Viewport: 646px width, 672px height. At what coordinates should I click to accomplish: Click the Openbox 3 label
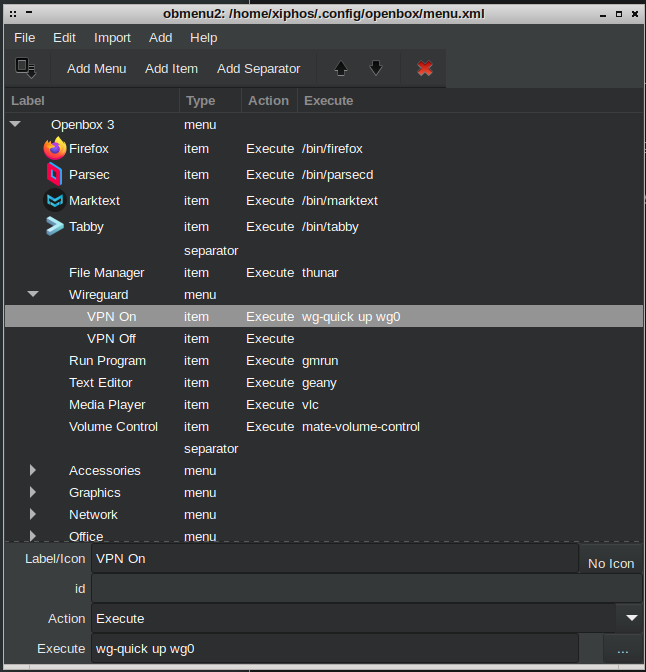pyautogui.click(x=83, y=124)
